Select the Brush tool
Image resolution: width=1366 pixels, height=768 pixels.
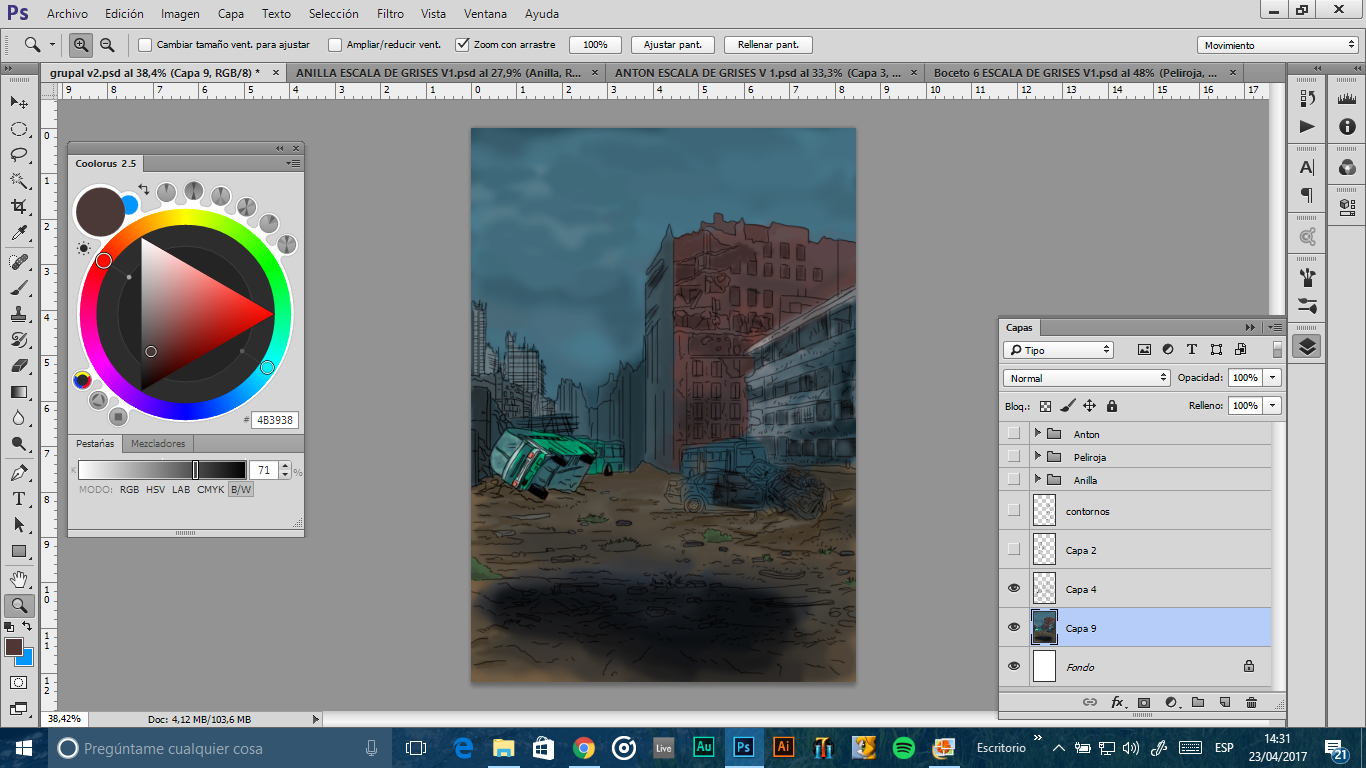[x=19, y=288]
